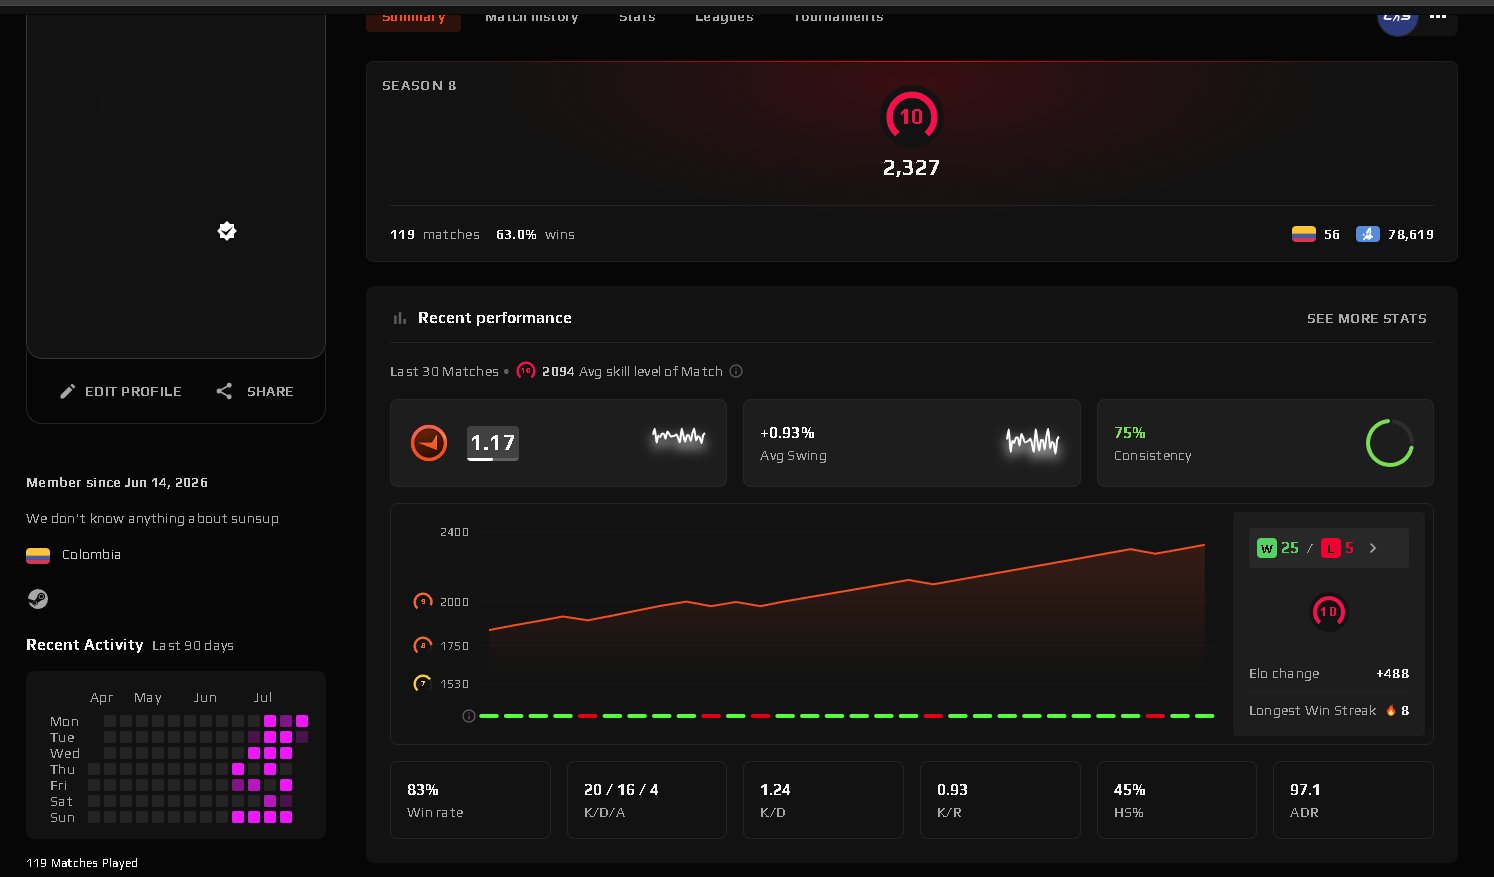The width and height of the screenshot is (1494, 877).
Task: Click the "119 matches" text in season card
Action: click(435, 235)
